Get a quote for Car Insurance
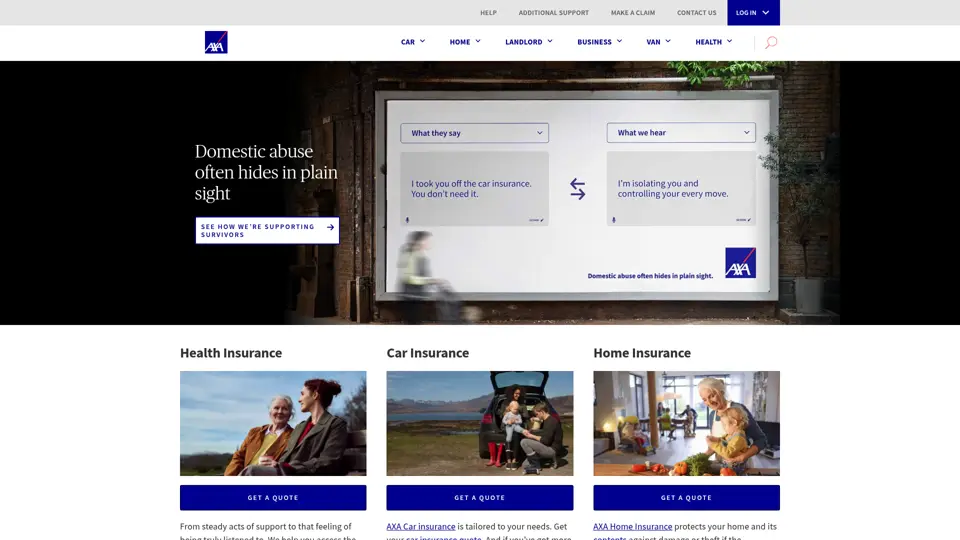Screen dimensions: 960x540 coord(479,498)
